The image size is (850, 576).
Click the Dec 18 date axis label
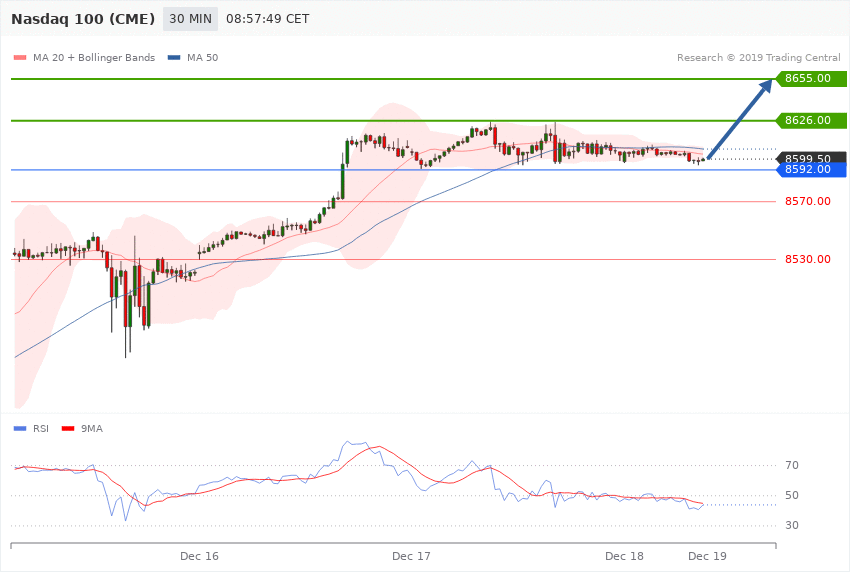pyautogui.click(x=624, y=556)
